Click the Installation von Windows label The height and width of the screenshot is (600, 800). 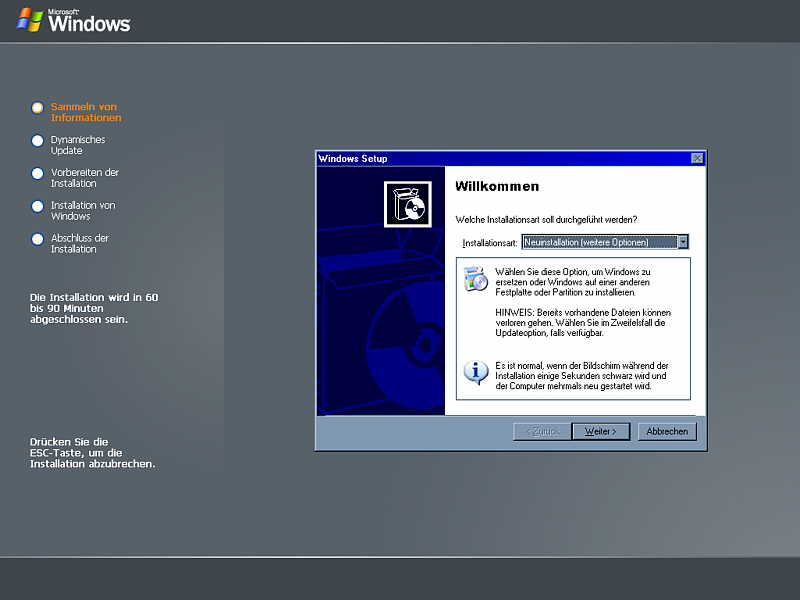click(83, 211)
